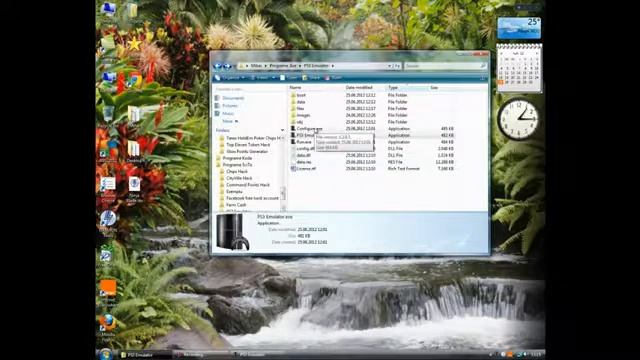Click the help icon in Explorer toolbar
640x360 pixels.
coord(483,78)
